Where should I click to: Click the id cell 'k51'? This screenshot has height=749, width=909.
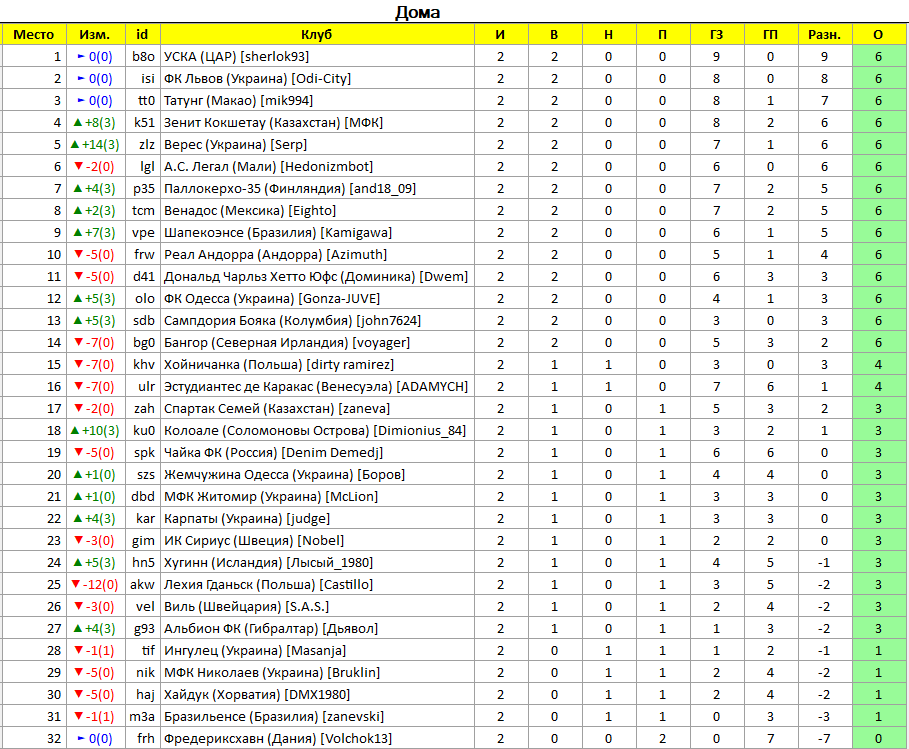point(144,123)
